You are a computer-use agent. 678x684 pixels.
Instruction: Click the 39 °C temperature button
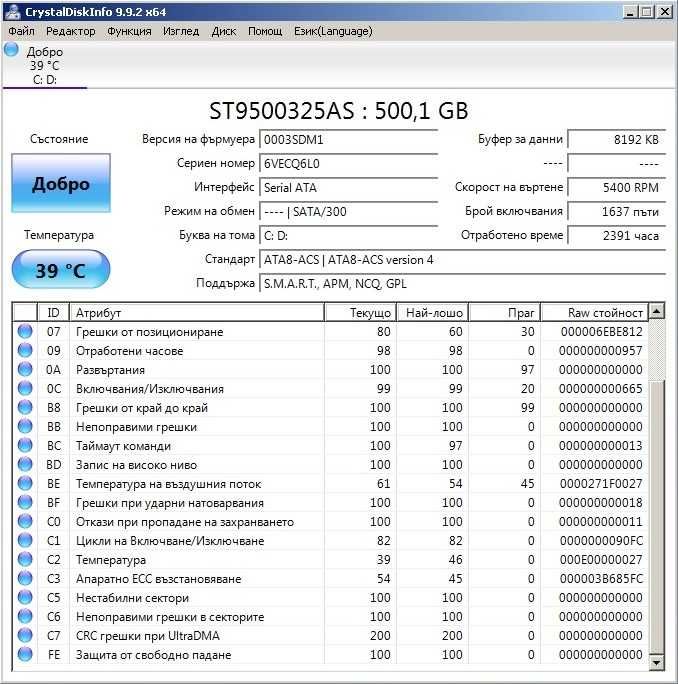click(x=61, y=270)
